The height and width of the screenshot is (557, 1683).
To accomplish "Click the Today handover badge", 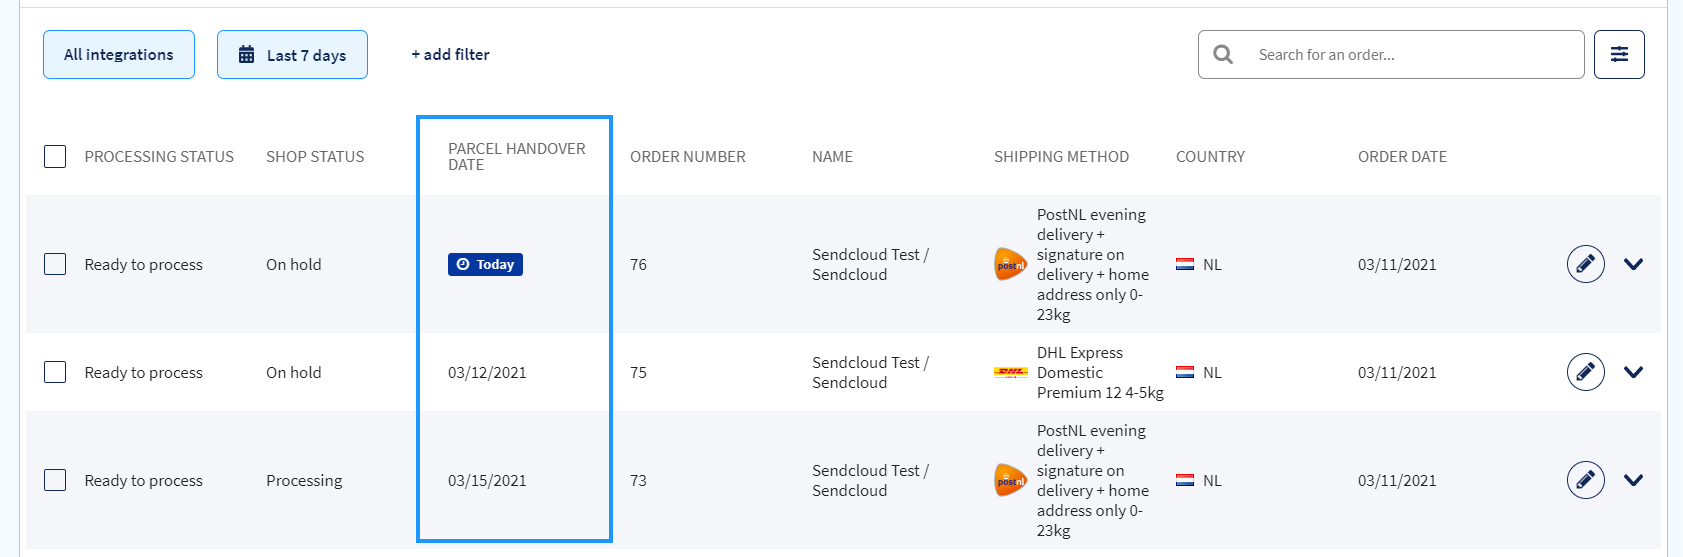I will [485, 264].
